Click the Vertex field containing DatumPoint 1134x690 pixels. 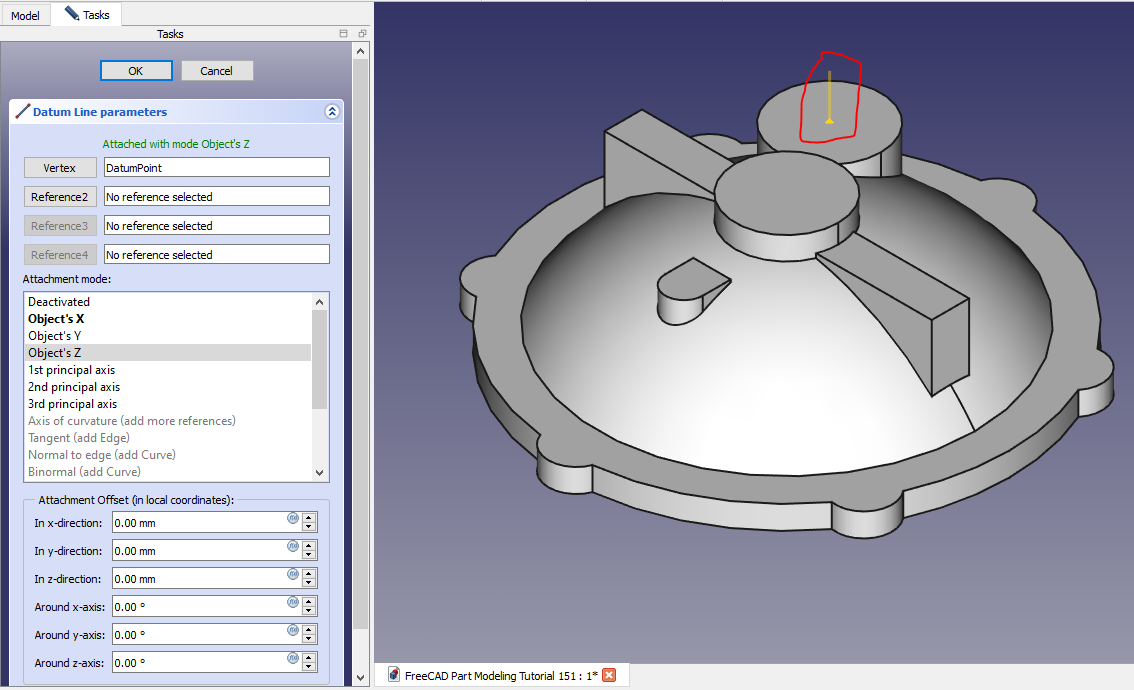[216, 168]
